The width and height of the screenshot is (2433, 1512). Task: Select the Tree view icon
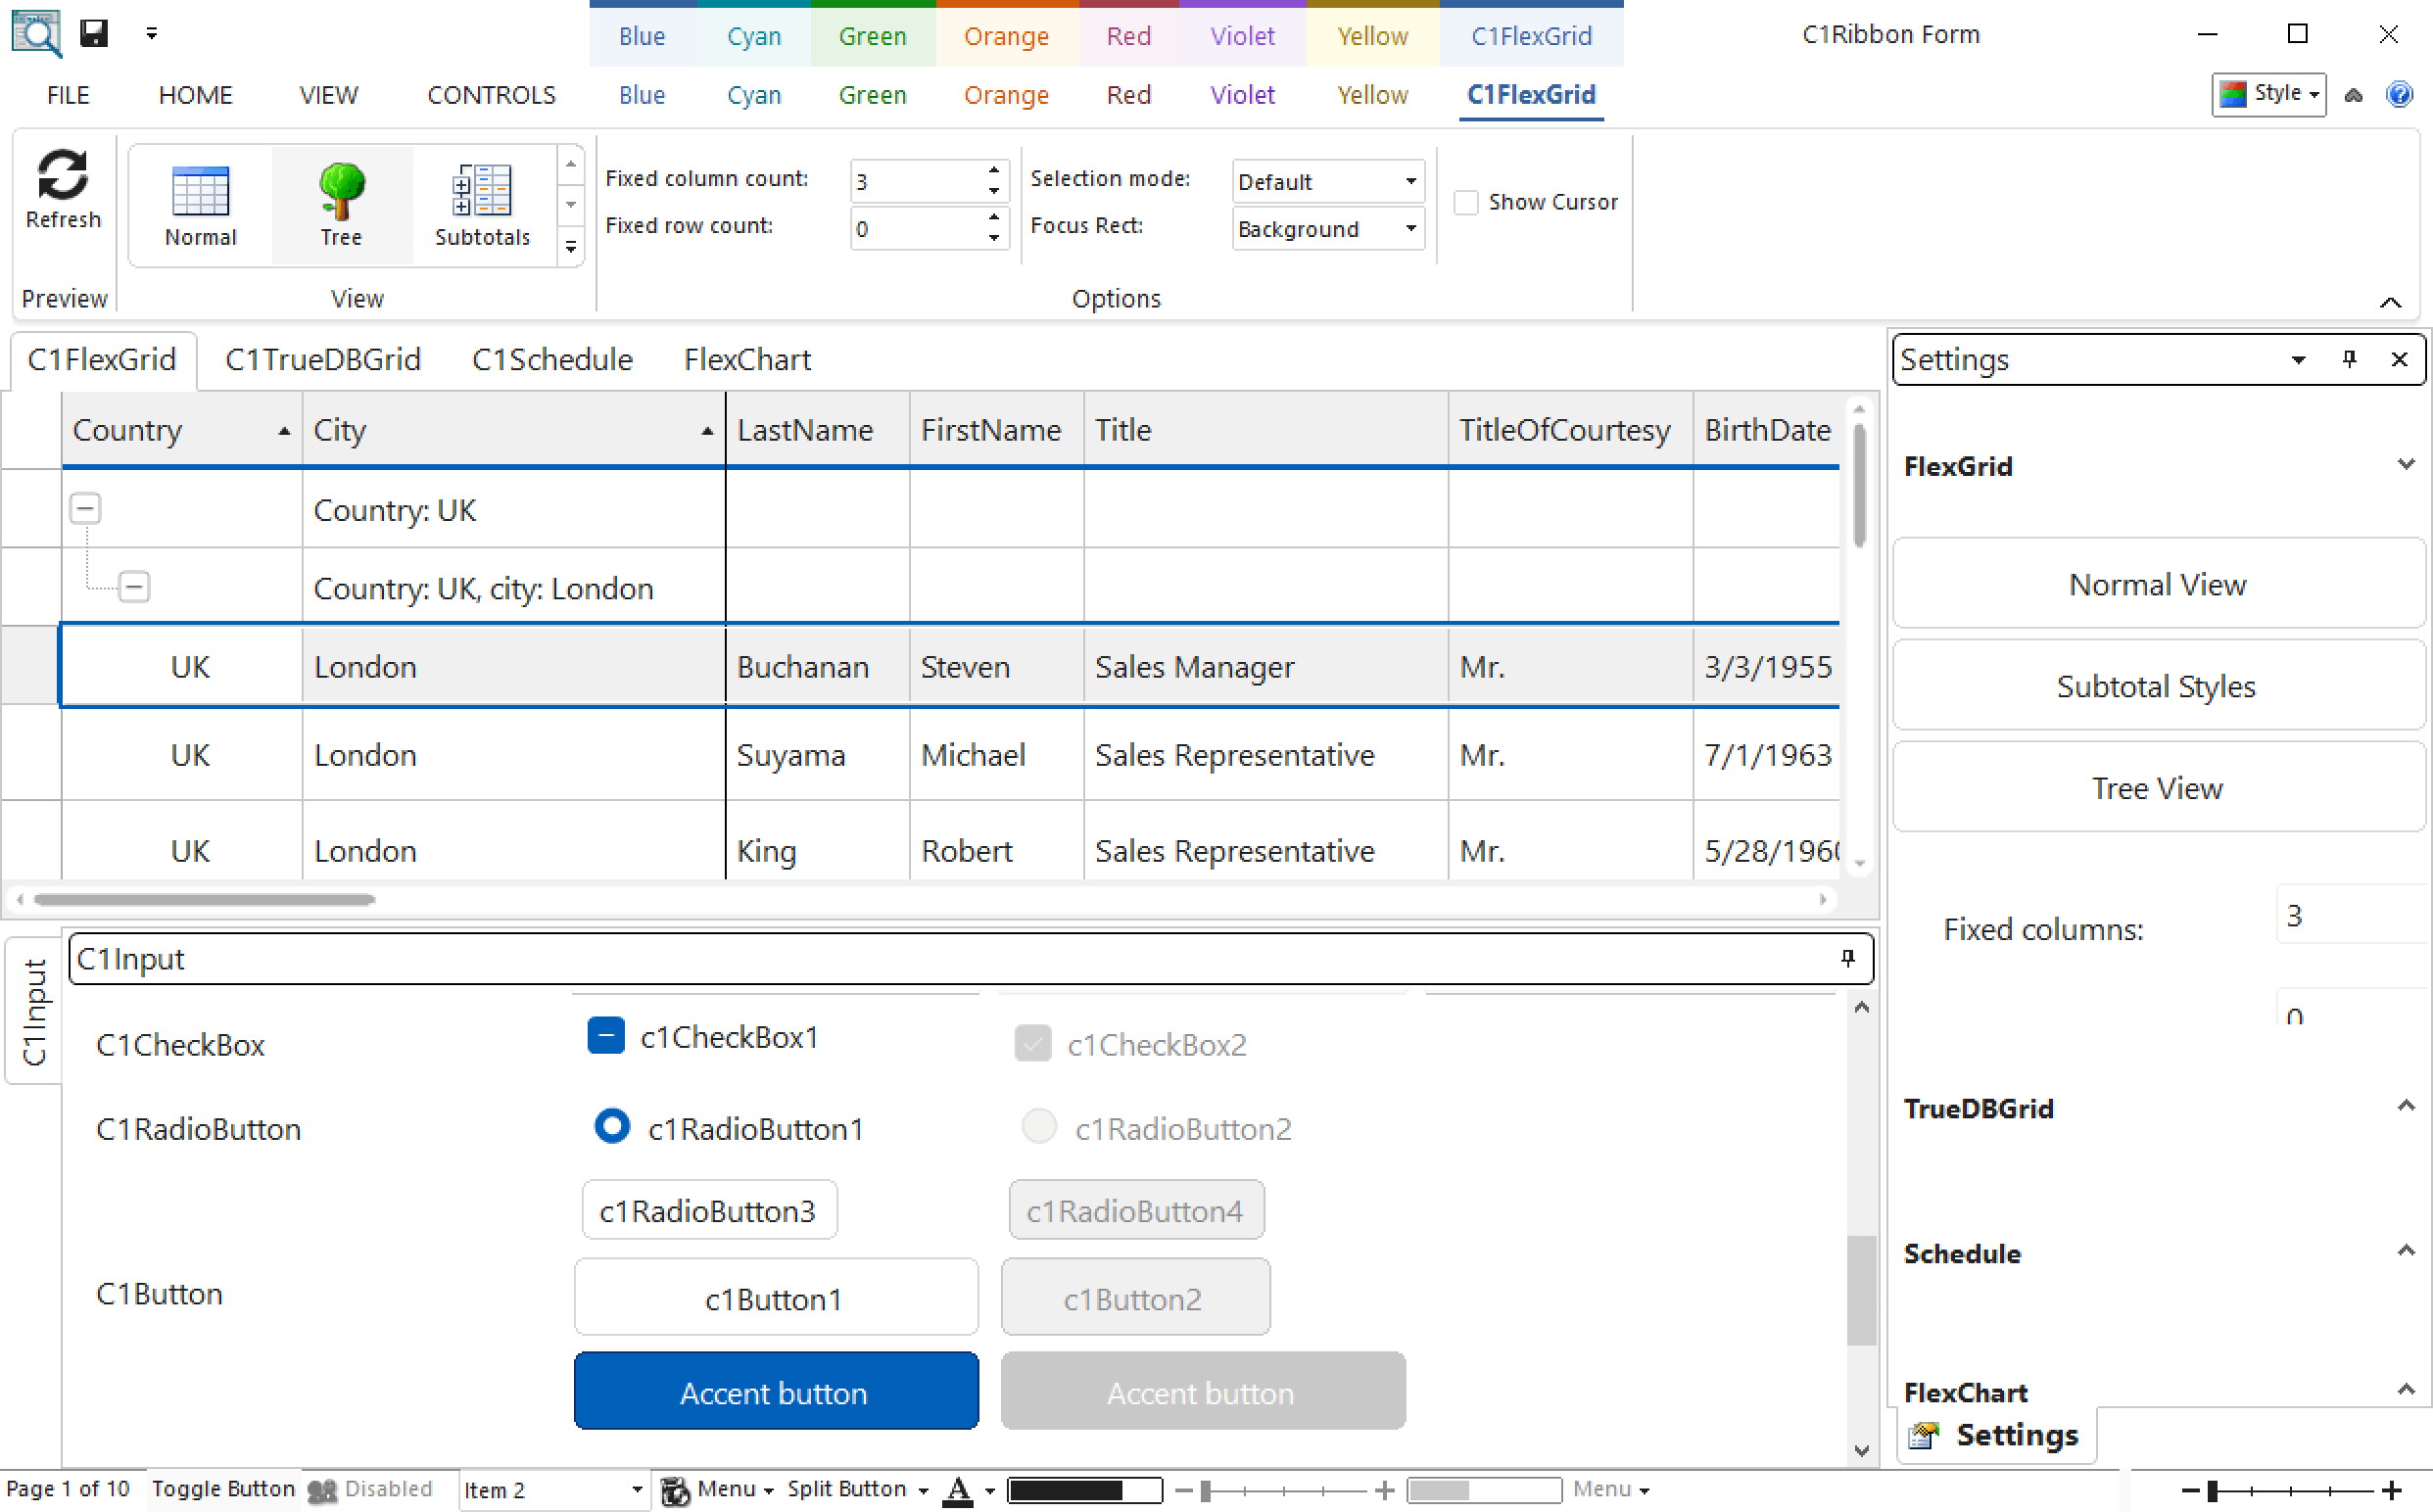(341, 190)
